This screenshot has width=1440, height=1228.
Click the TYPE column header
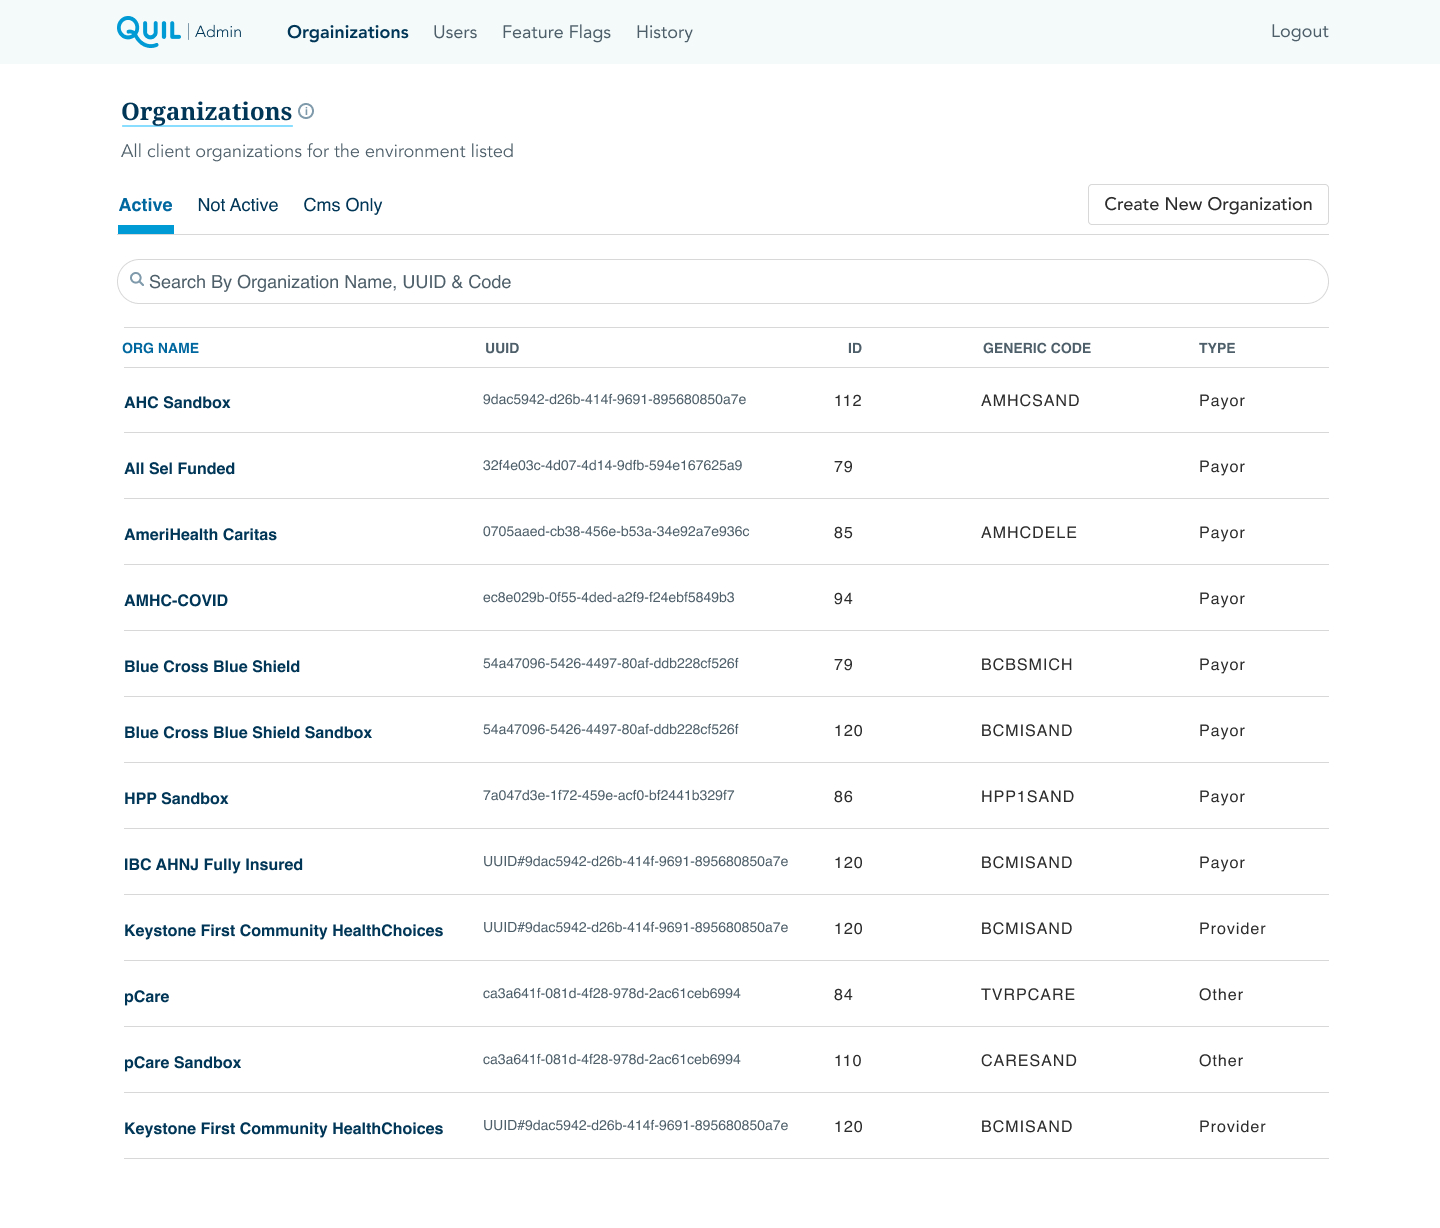(x=1216, y=348)
